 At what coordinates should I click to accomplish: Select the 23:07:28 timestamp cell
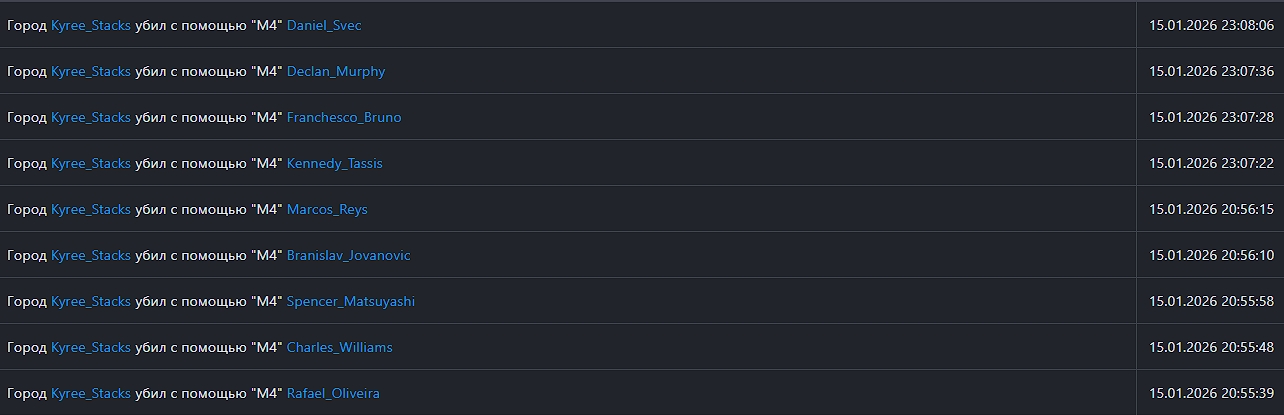click(x=1211, y=118)
